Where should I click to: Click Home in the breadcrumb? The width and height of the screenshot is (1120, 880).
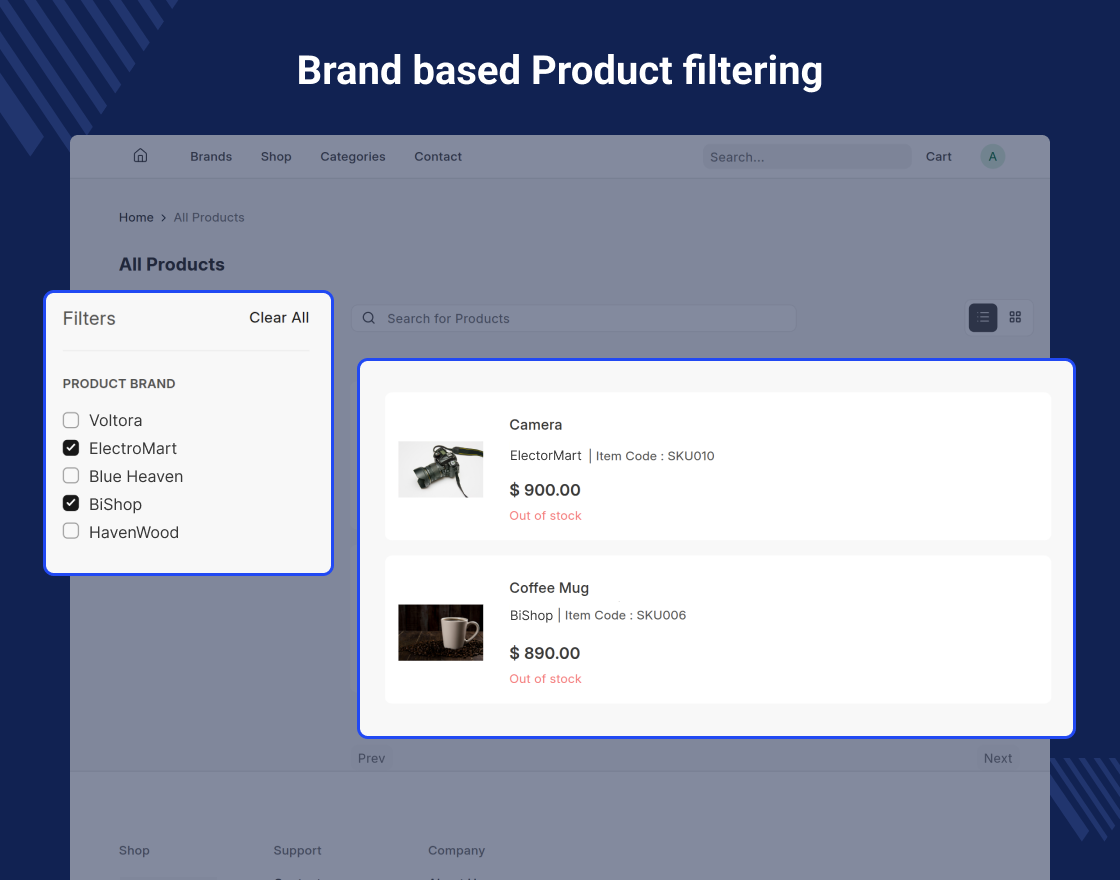tap(136, 217)
